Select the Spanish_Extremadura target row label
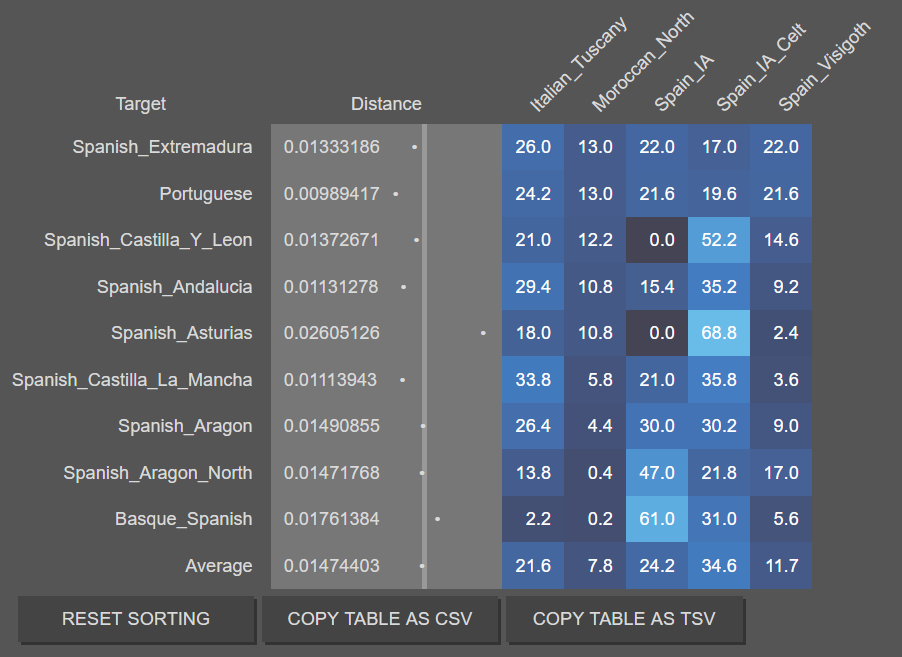Viewport: 902px width, 657px height. 162,147
